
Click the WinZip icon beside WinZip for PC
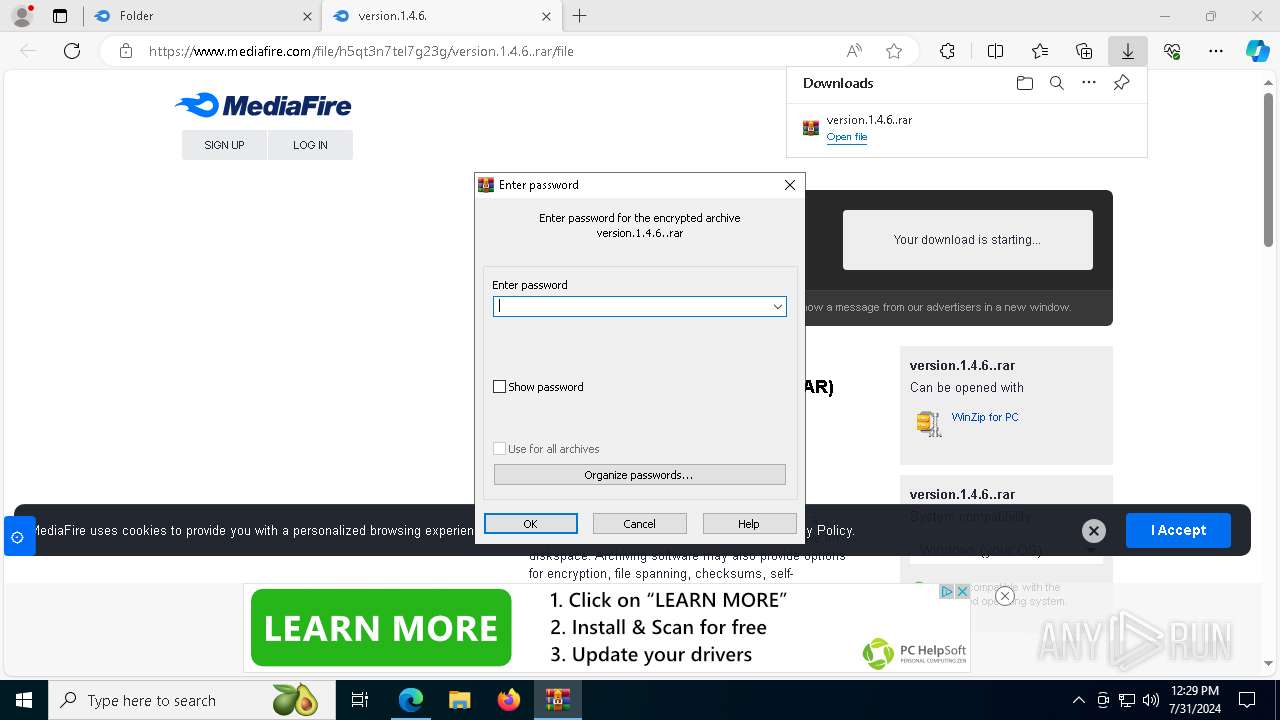[929, 423]
